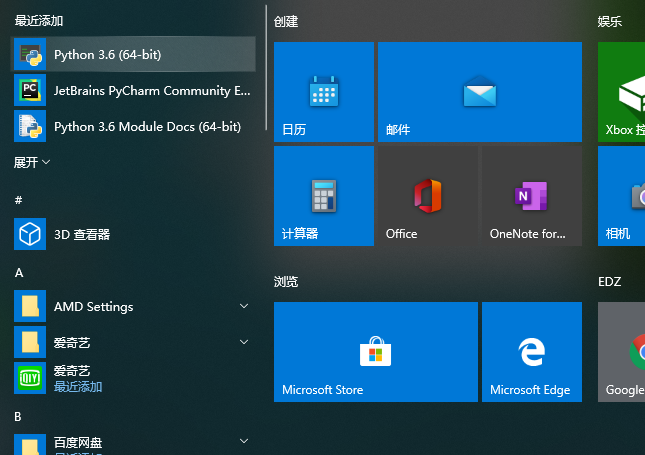Click the B alphabet section header
Image resolution: width=645 pixels, height=455 pixels.
18,417
